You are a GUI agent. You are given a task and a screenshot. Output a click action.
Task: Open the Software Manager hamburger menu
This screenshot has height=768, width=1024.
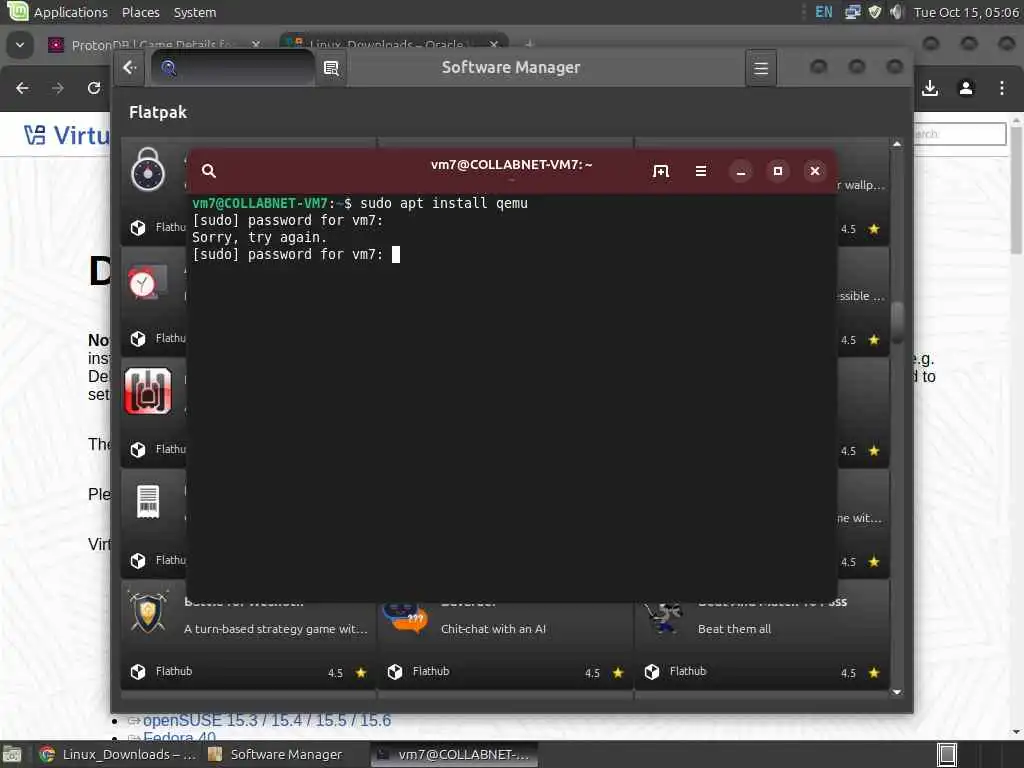point(761,68)
